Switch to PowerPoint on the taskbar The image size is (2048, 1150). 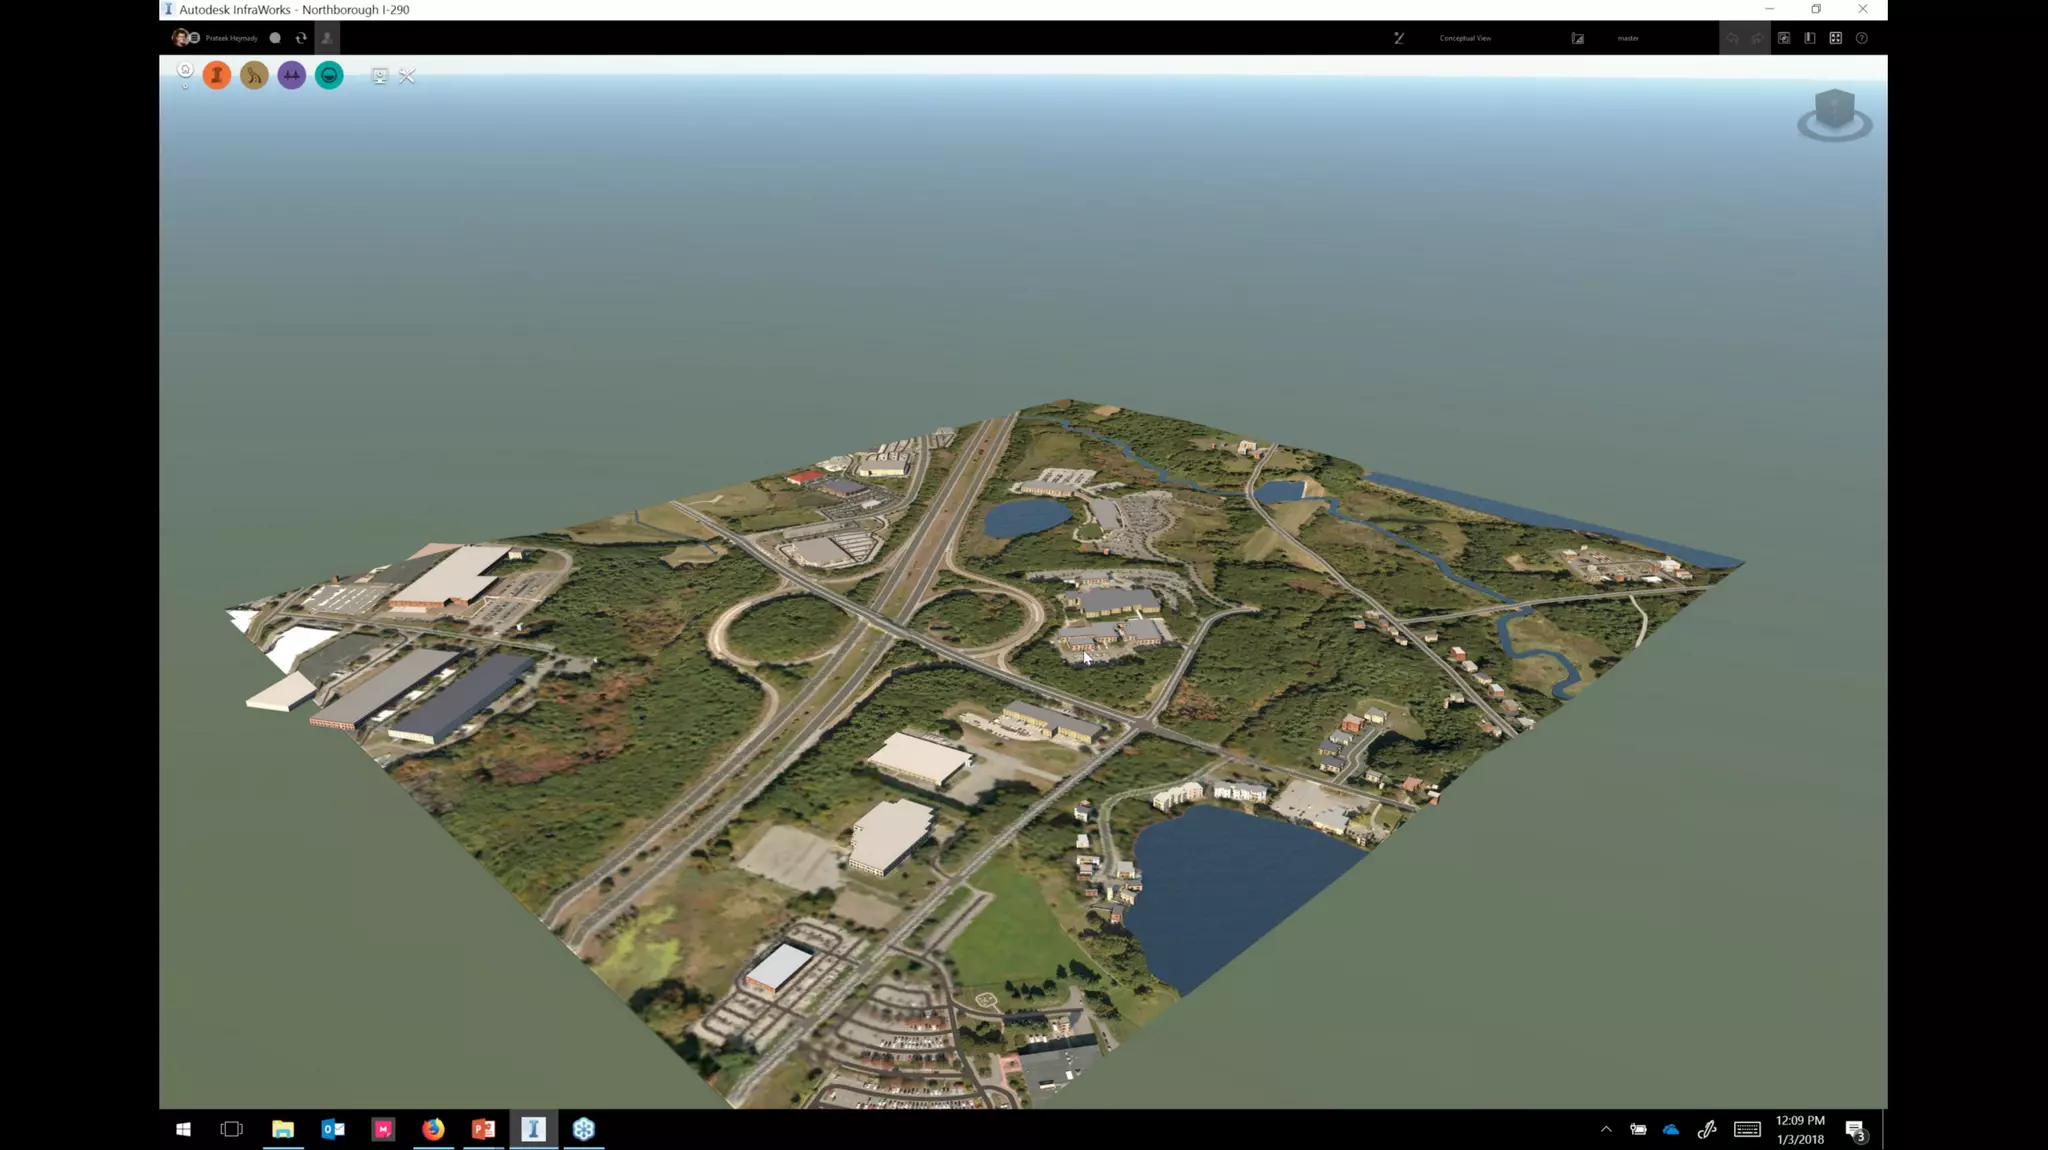(483, 1129)
